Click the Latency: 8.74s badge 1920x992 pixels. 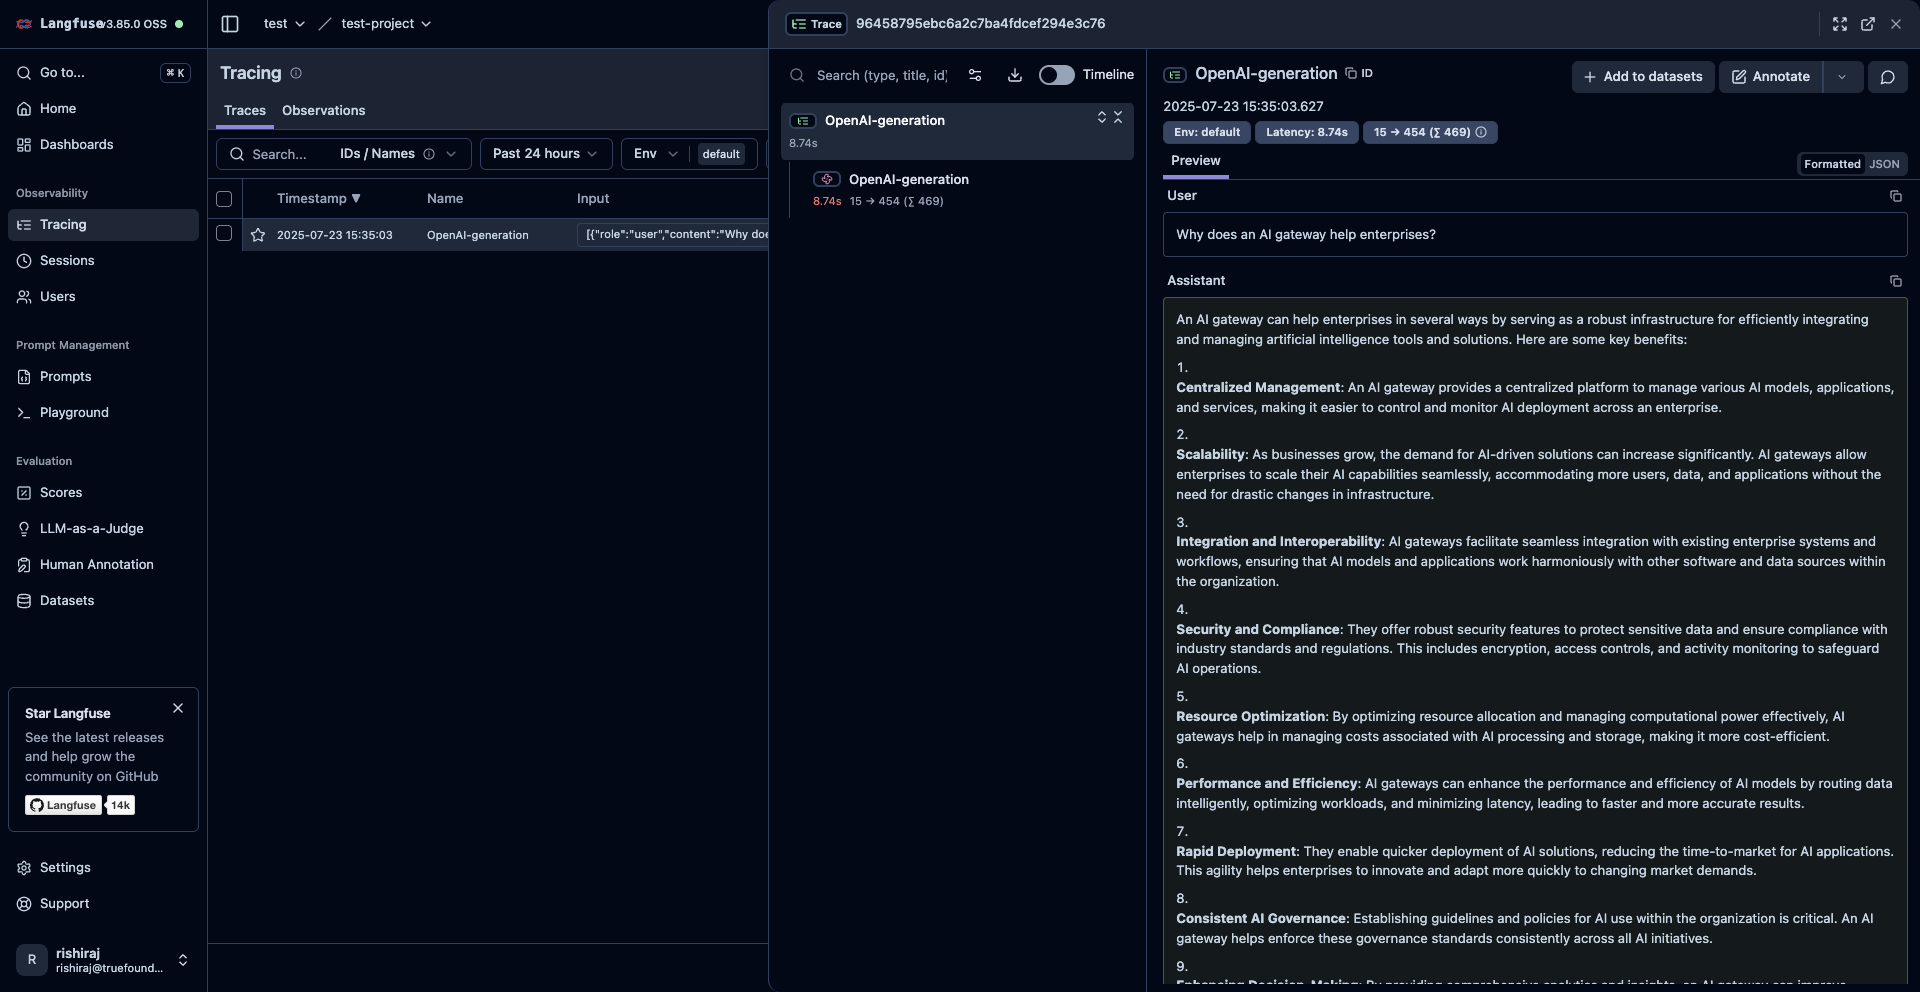point(1306,132)
